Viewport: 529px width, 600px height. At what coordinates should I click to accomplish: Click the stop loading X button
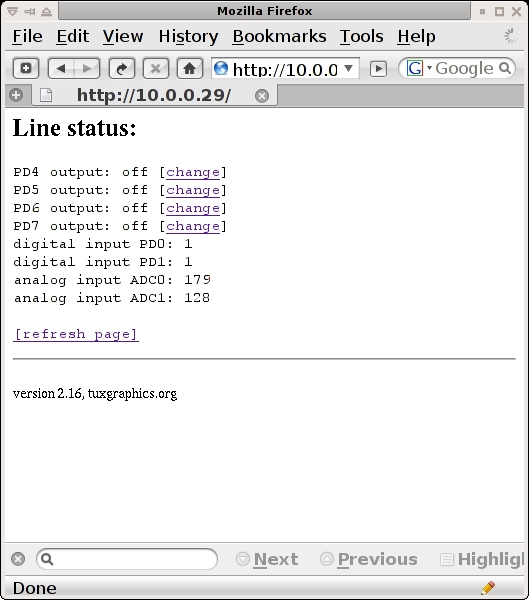pos(155,68)
